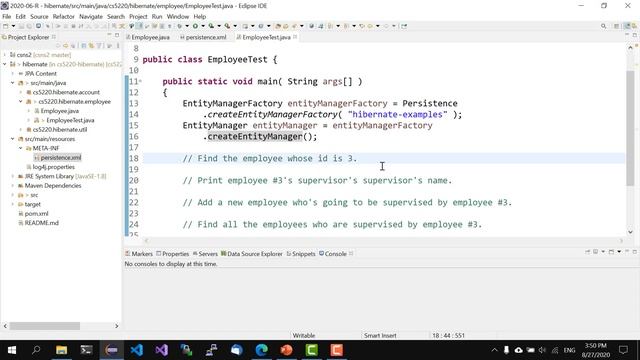Viewport: 640px width, 360px height.
Task: Click the Windows Start button
Action: coord(12,350)
